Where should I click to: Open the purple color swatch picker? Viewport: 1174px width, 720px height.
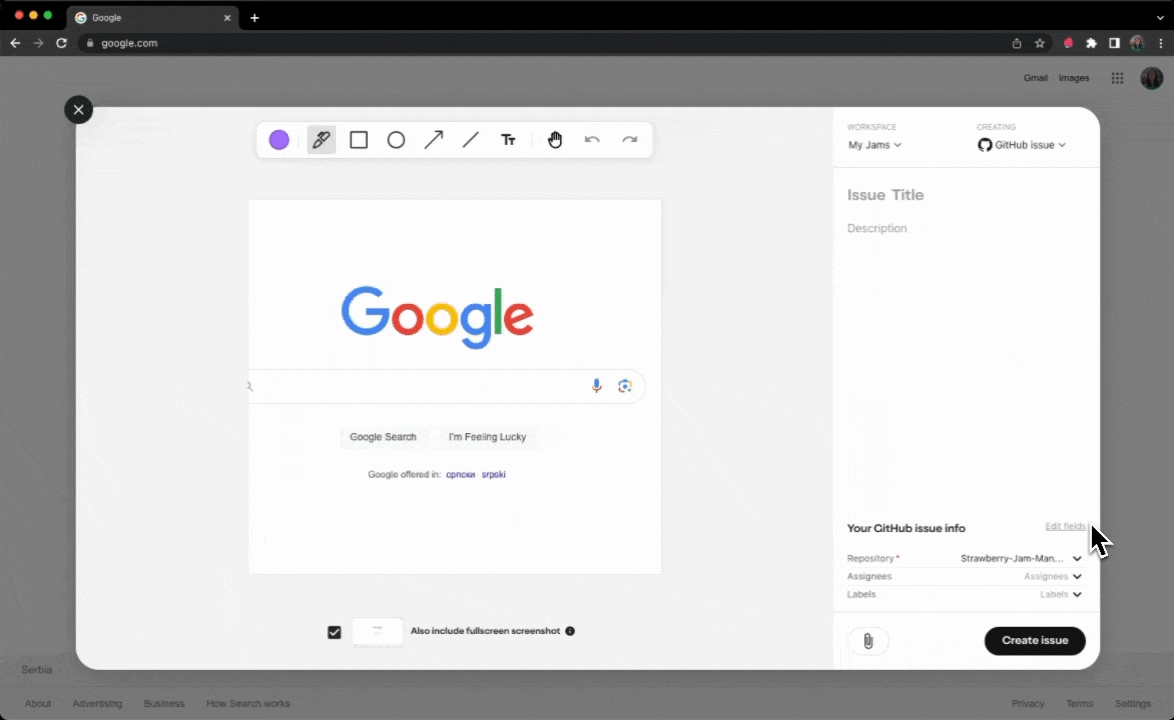279,140
